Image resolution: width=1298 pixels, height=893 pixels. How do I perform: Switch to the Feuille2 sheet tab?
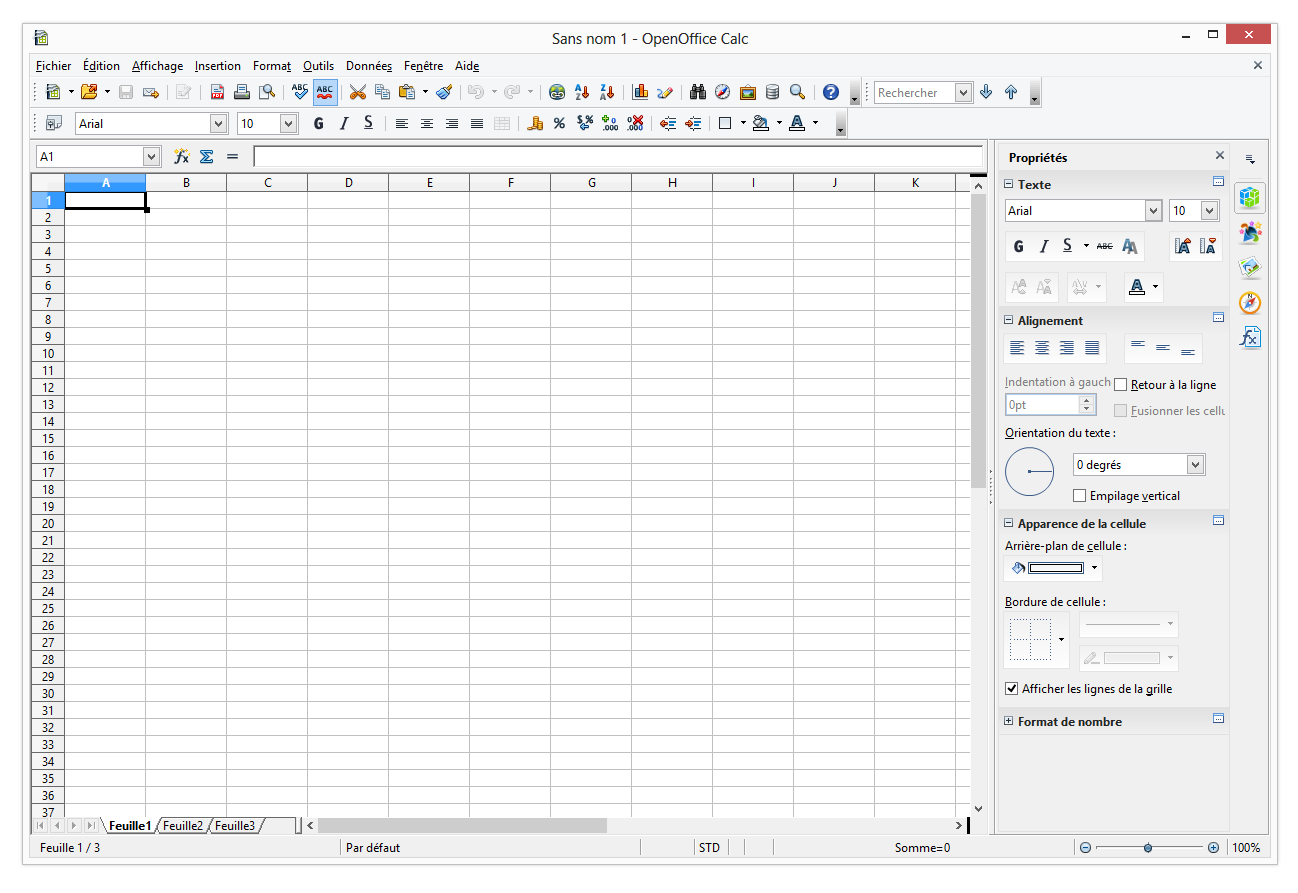pos(183,825)
